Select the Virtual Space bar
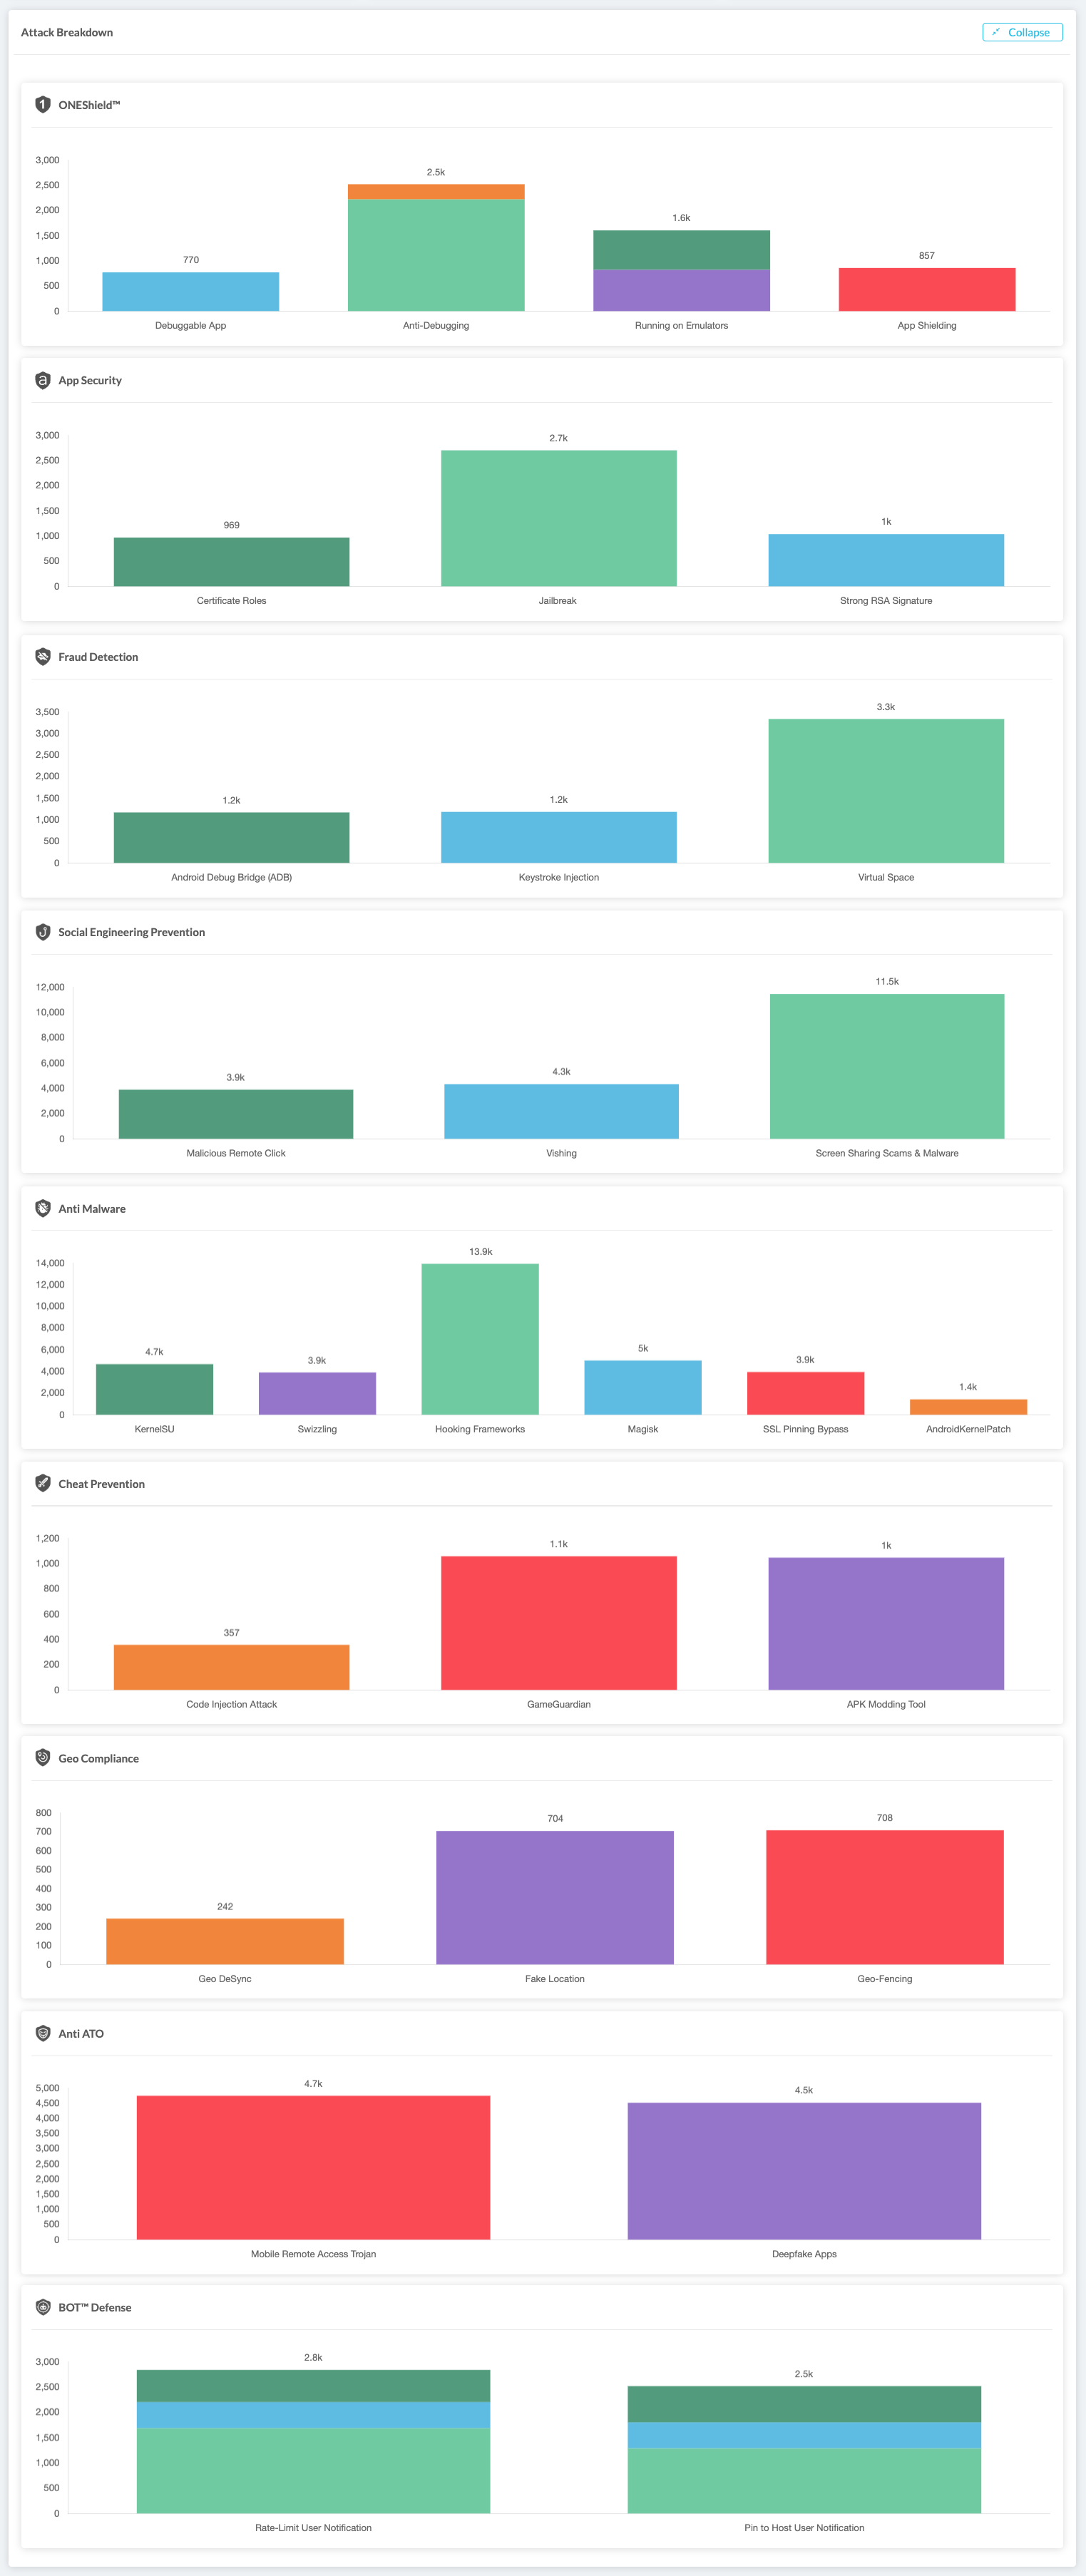The height and width of the screenshot is (2576, 1086). [x=885, y=790]
